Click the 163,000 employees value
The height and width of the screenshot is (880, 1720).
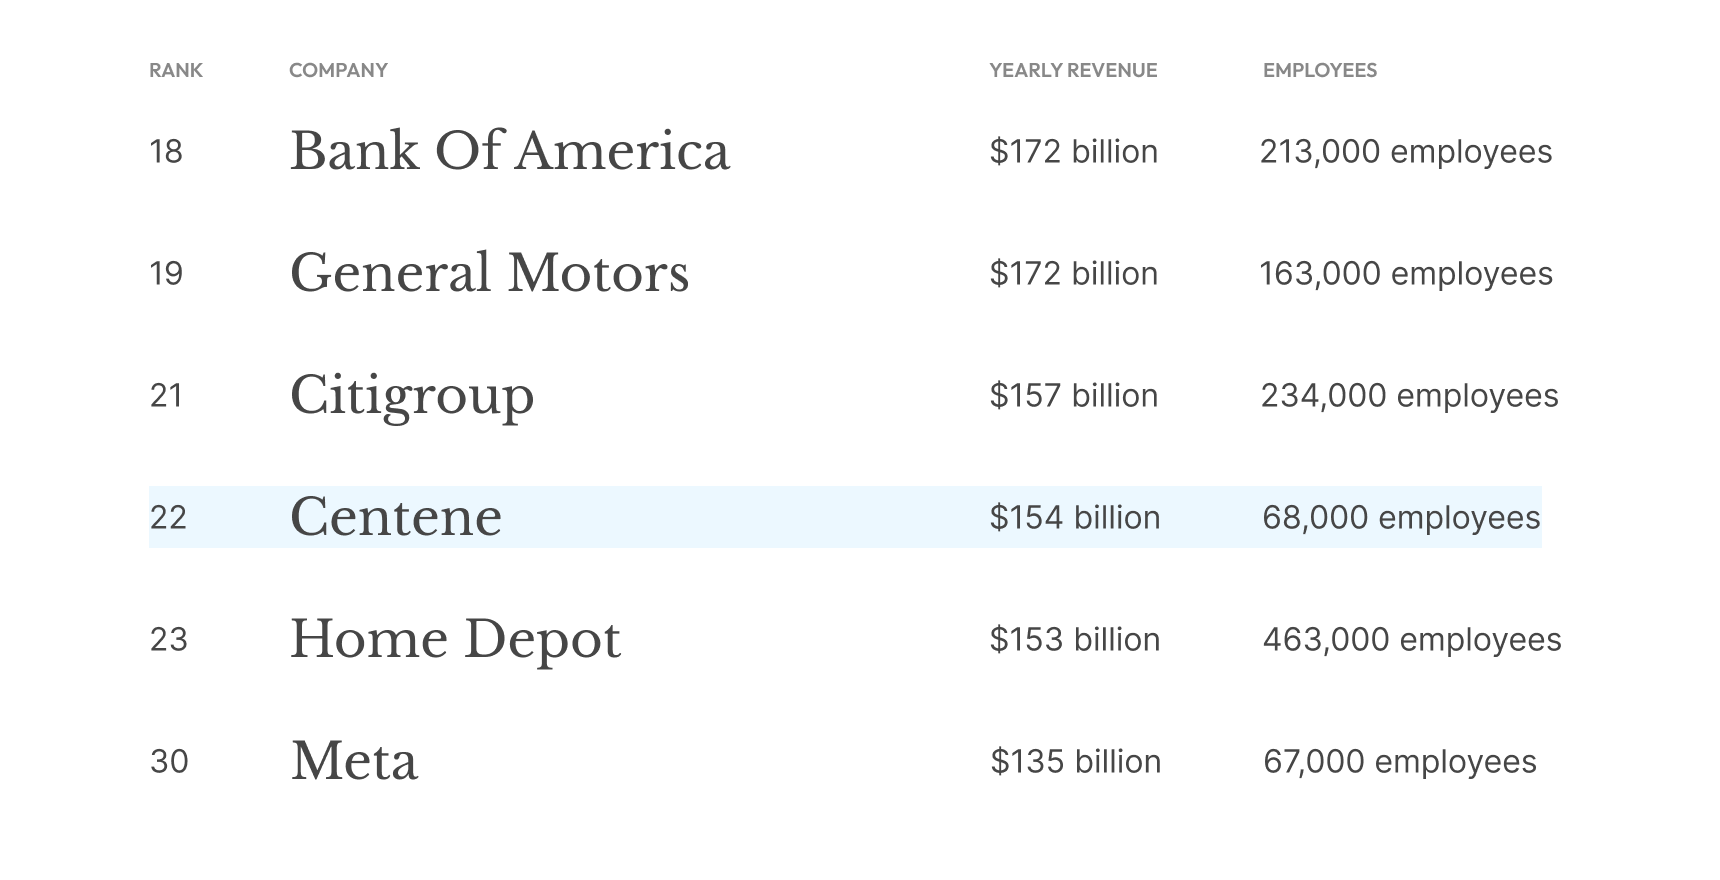1406,273
